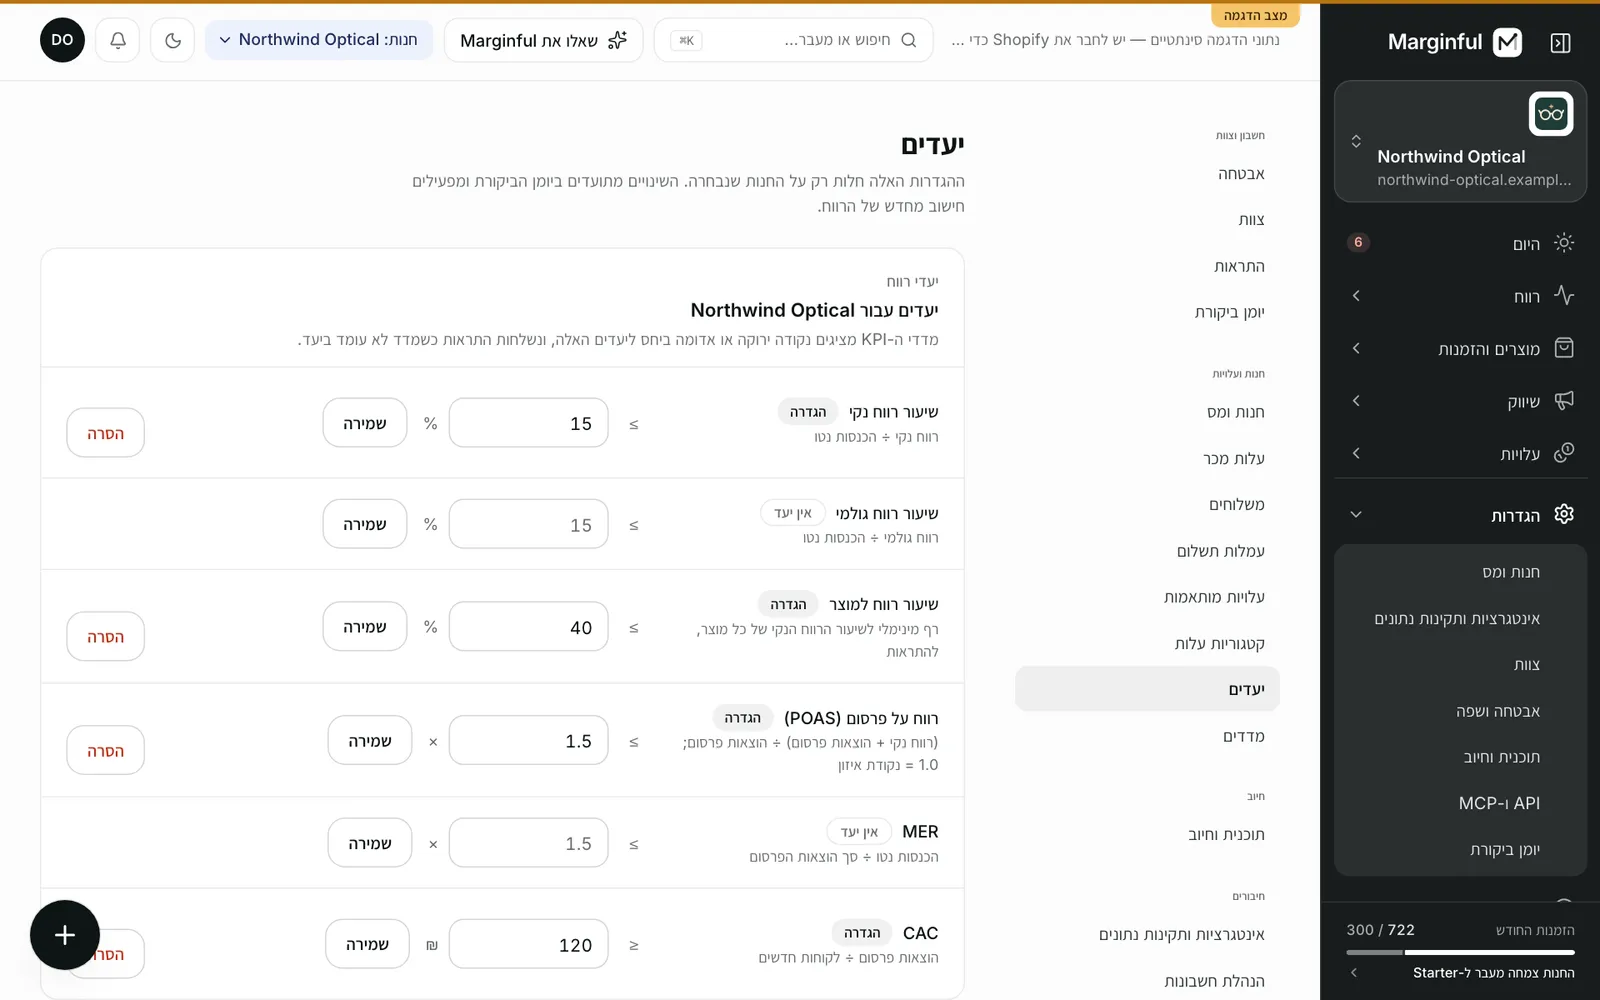
Task: Expand the שיווק section chevron
Action: pyautogui.click(x=1356, y=400)
